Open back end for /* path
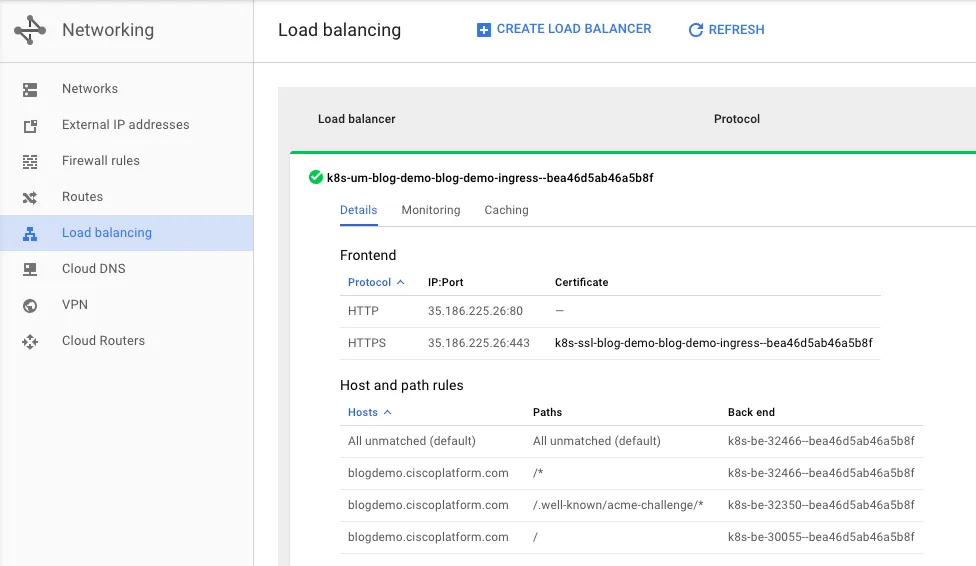The width and height of the screenshot is (976, 566). click(x=821, y=473)
